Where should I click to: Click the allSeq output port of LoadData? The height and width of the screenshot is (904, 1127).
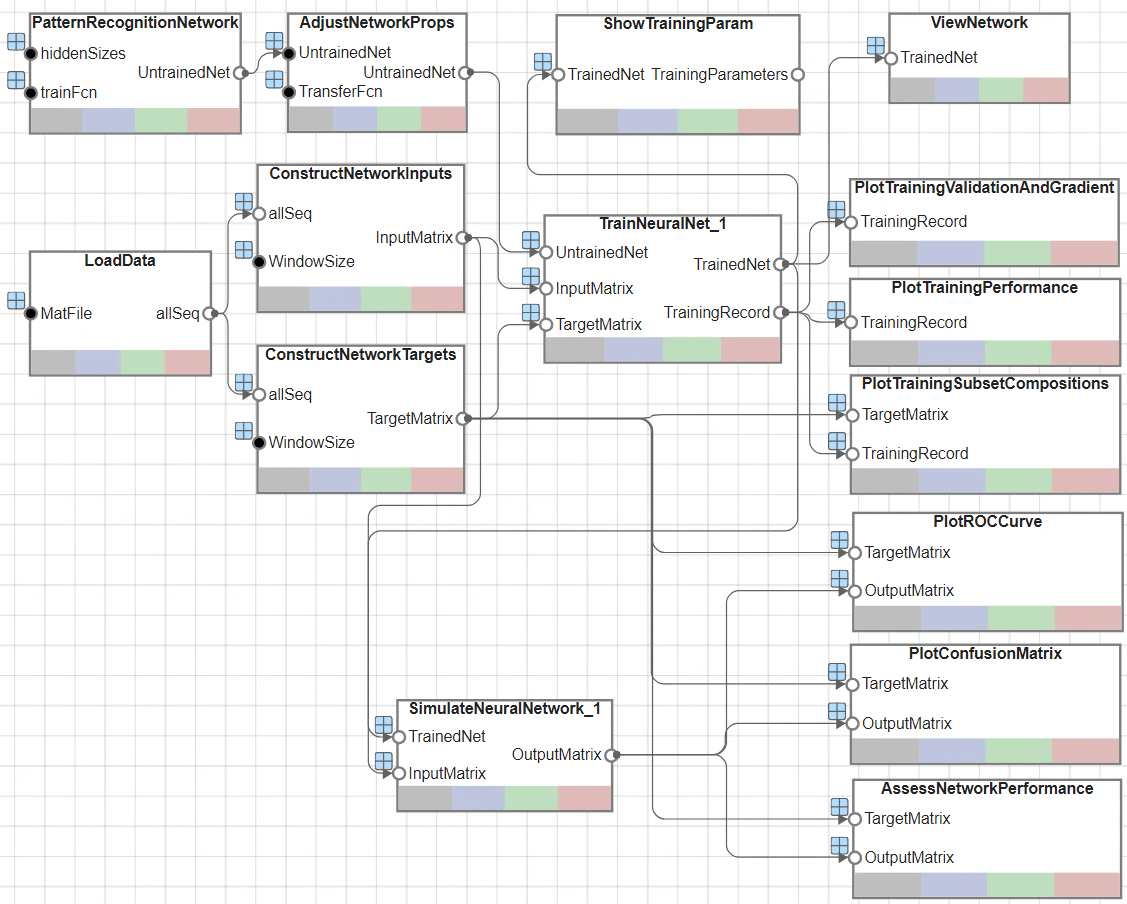point(209,314)
